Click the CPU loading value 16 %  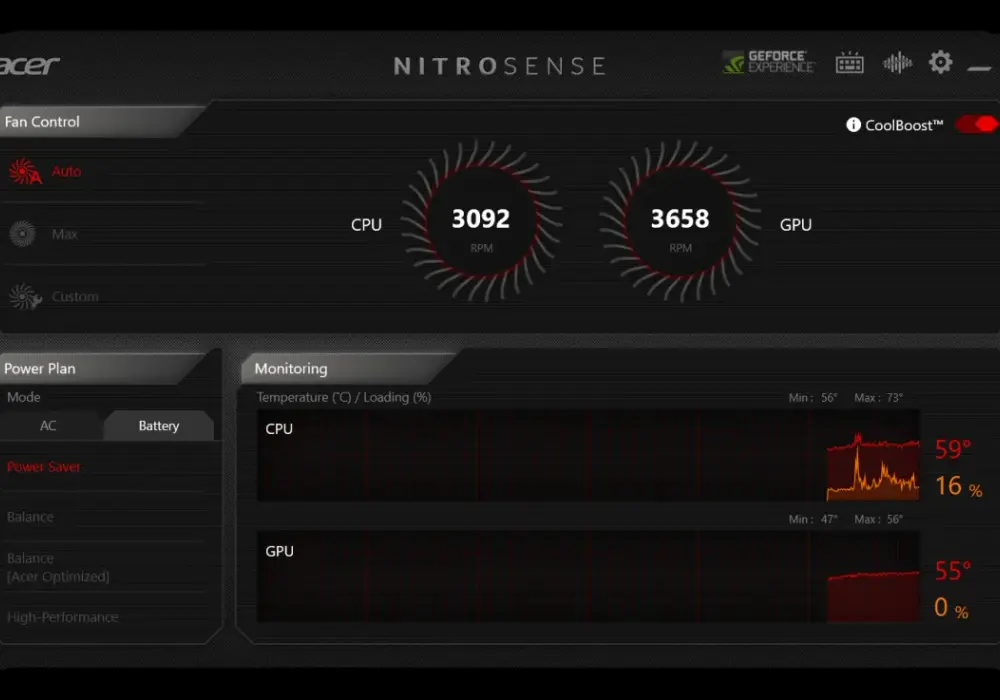coord(958,486)
